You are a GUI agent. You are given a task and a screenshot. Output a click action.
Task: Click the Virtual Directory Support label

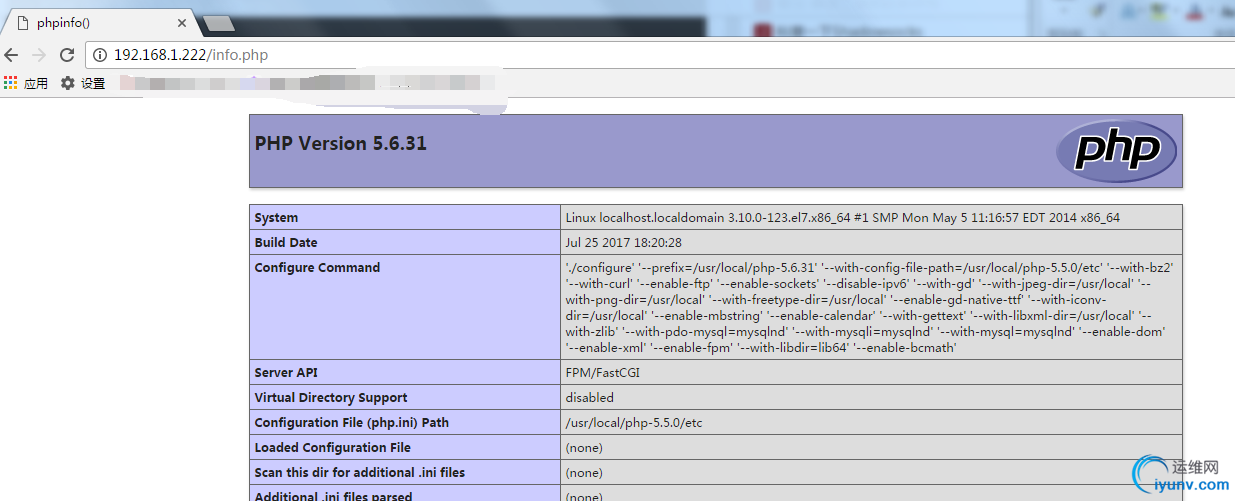(x=331, y=397)
